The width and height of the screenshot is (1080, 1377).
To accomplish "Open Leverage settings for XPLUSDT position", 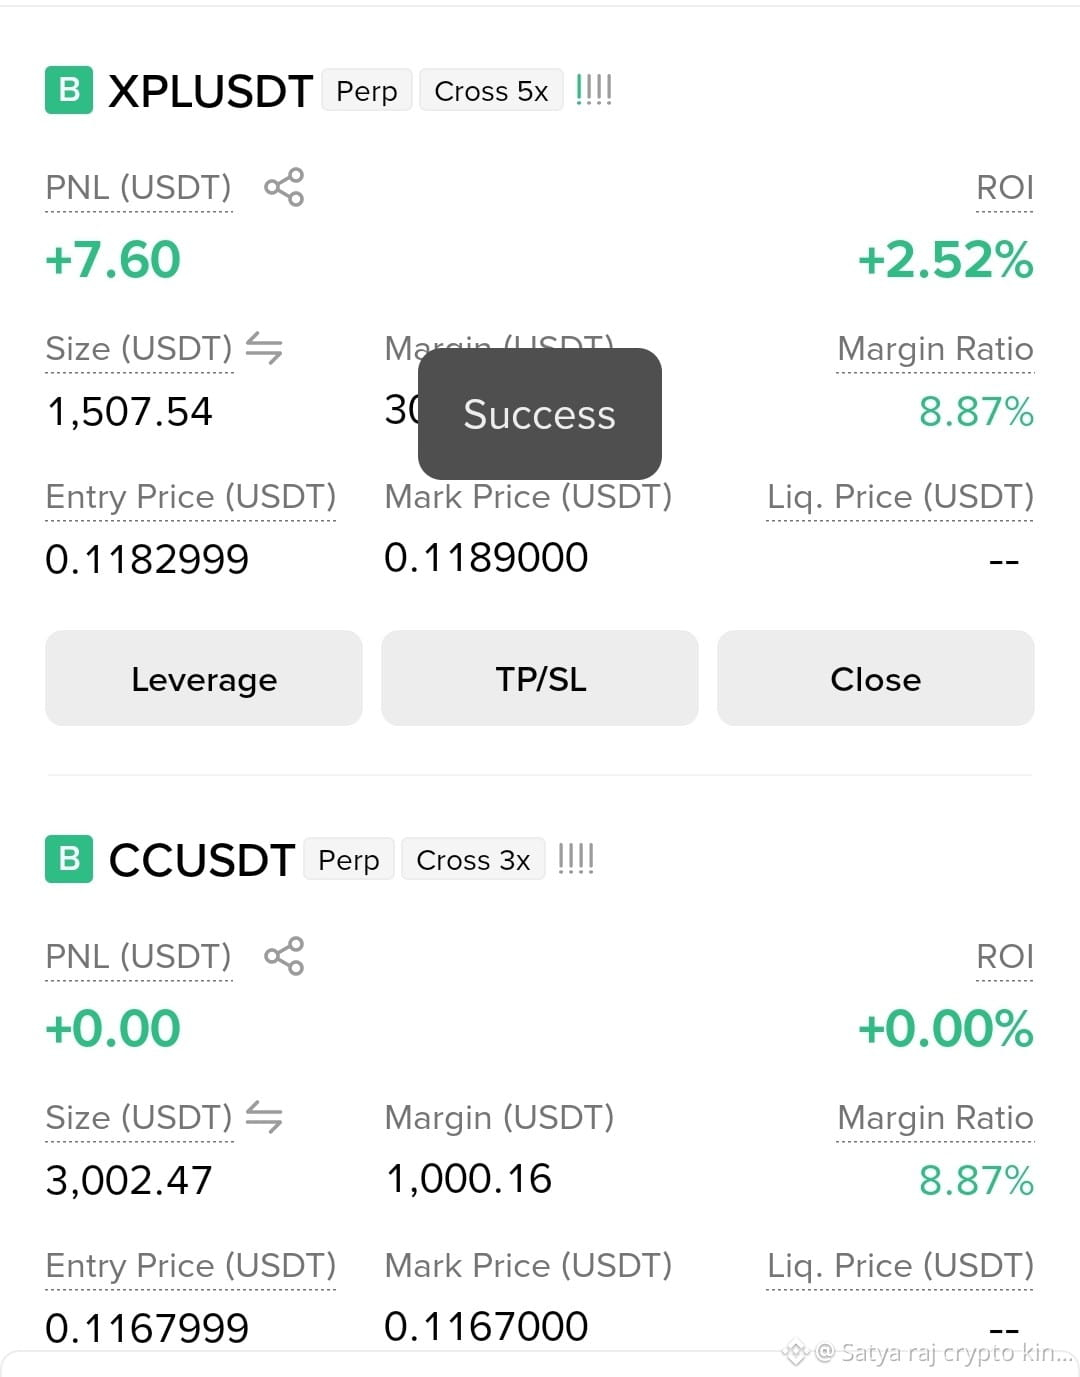I will (204, 678).
